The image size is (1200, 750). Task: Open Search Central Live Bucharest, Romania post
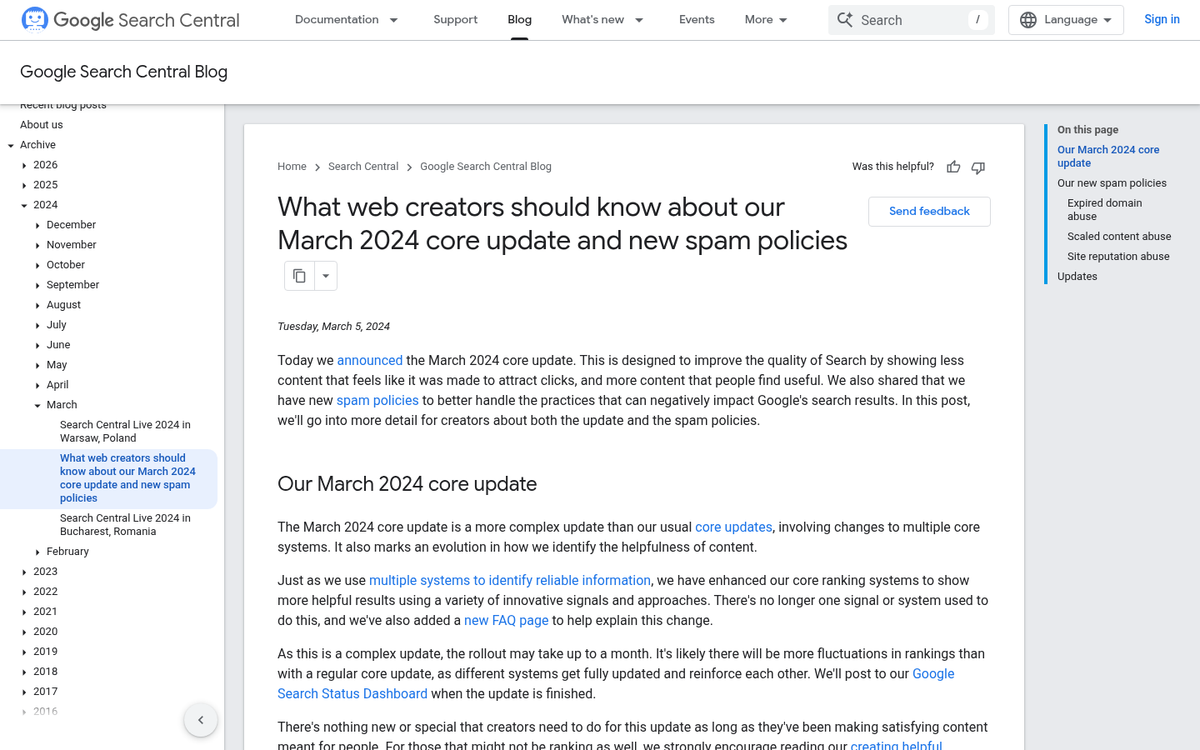coord(125,525)
